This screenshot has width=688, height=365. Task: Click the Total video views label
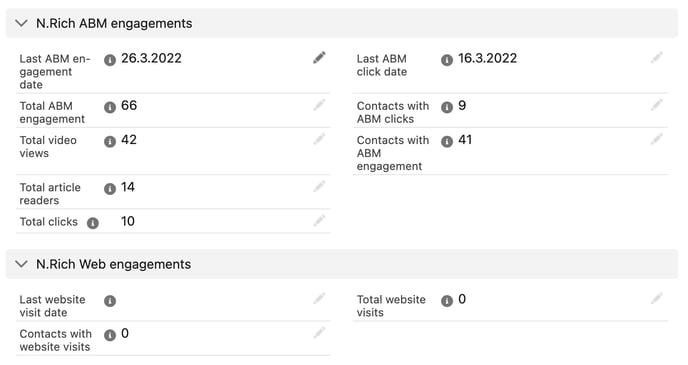pos(48,147)
